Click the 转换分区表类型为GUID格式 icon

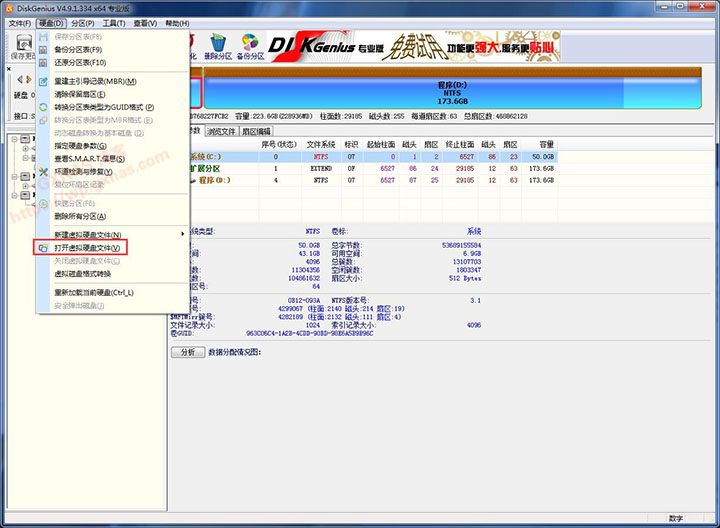click(43, 107)
